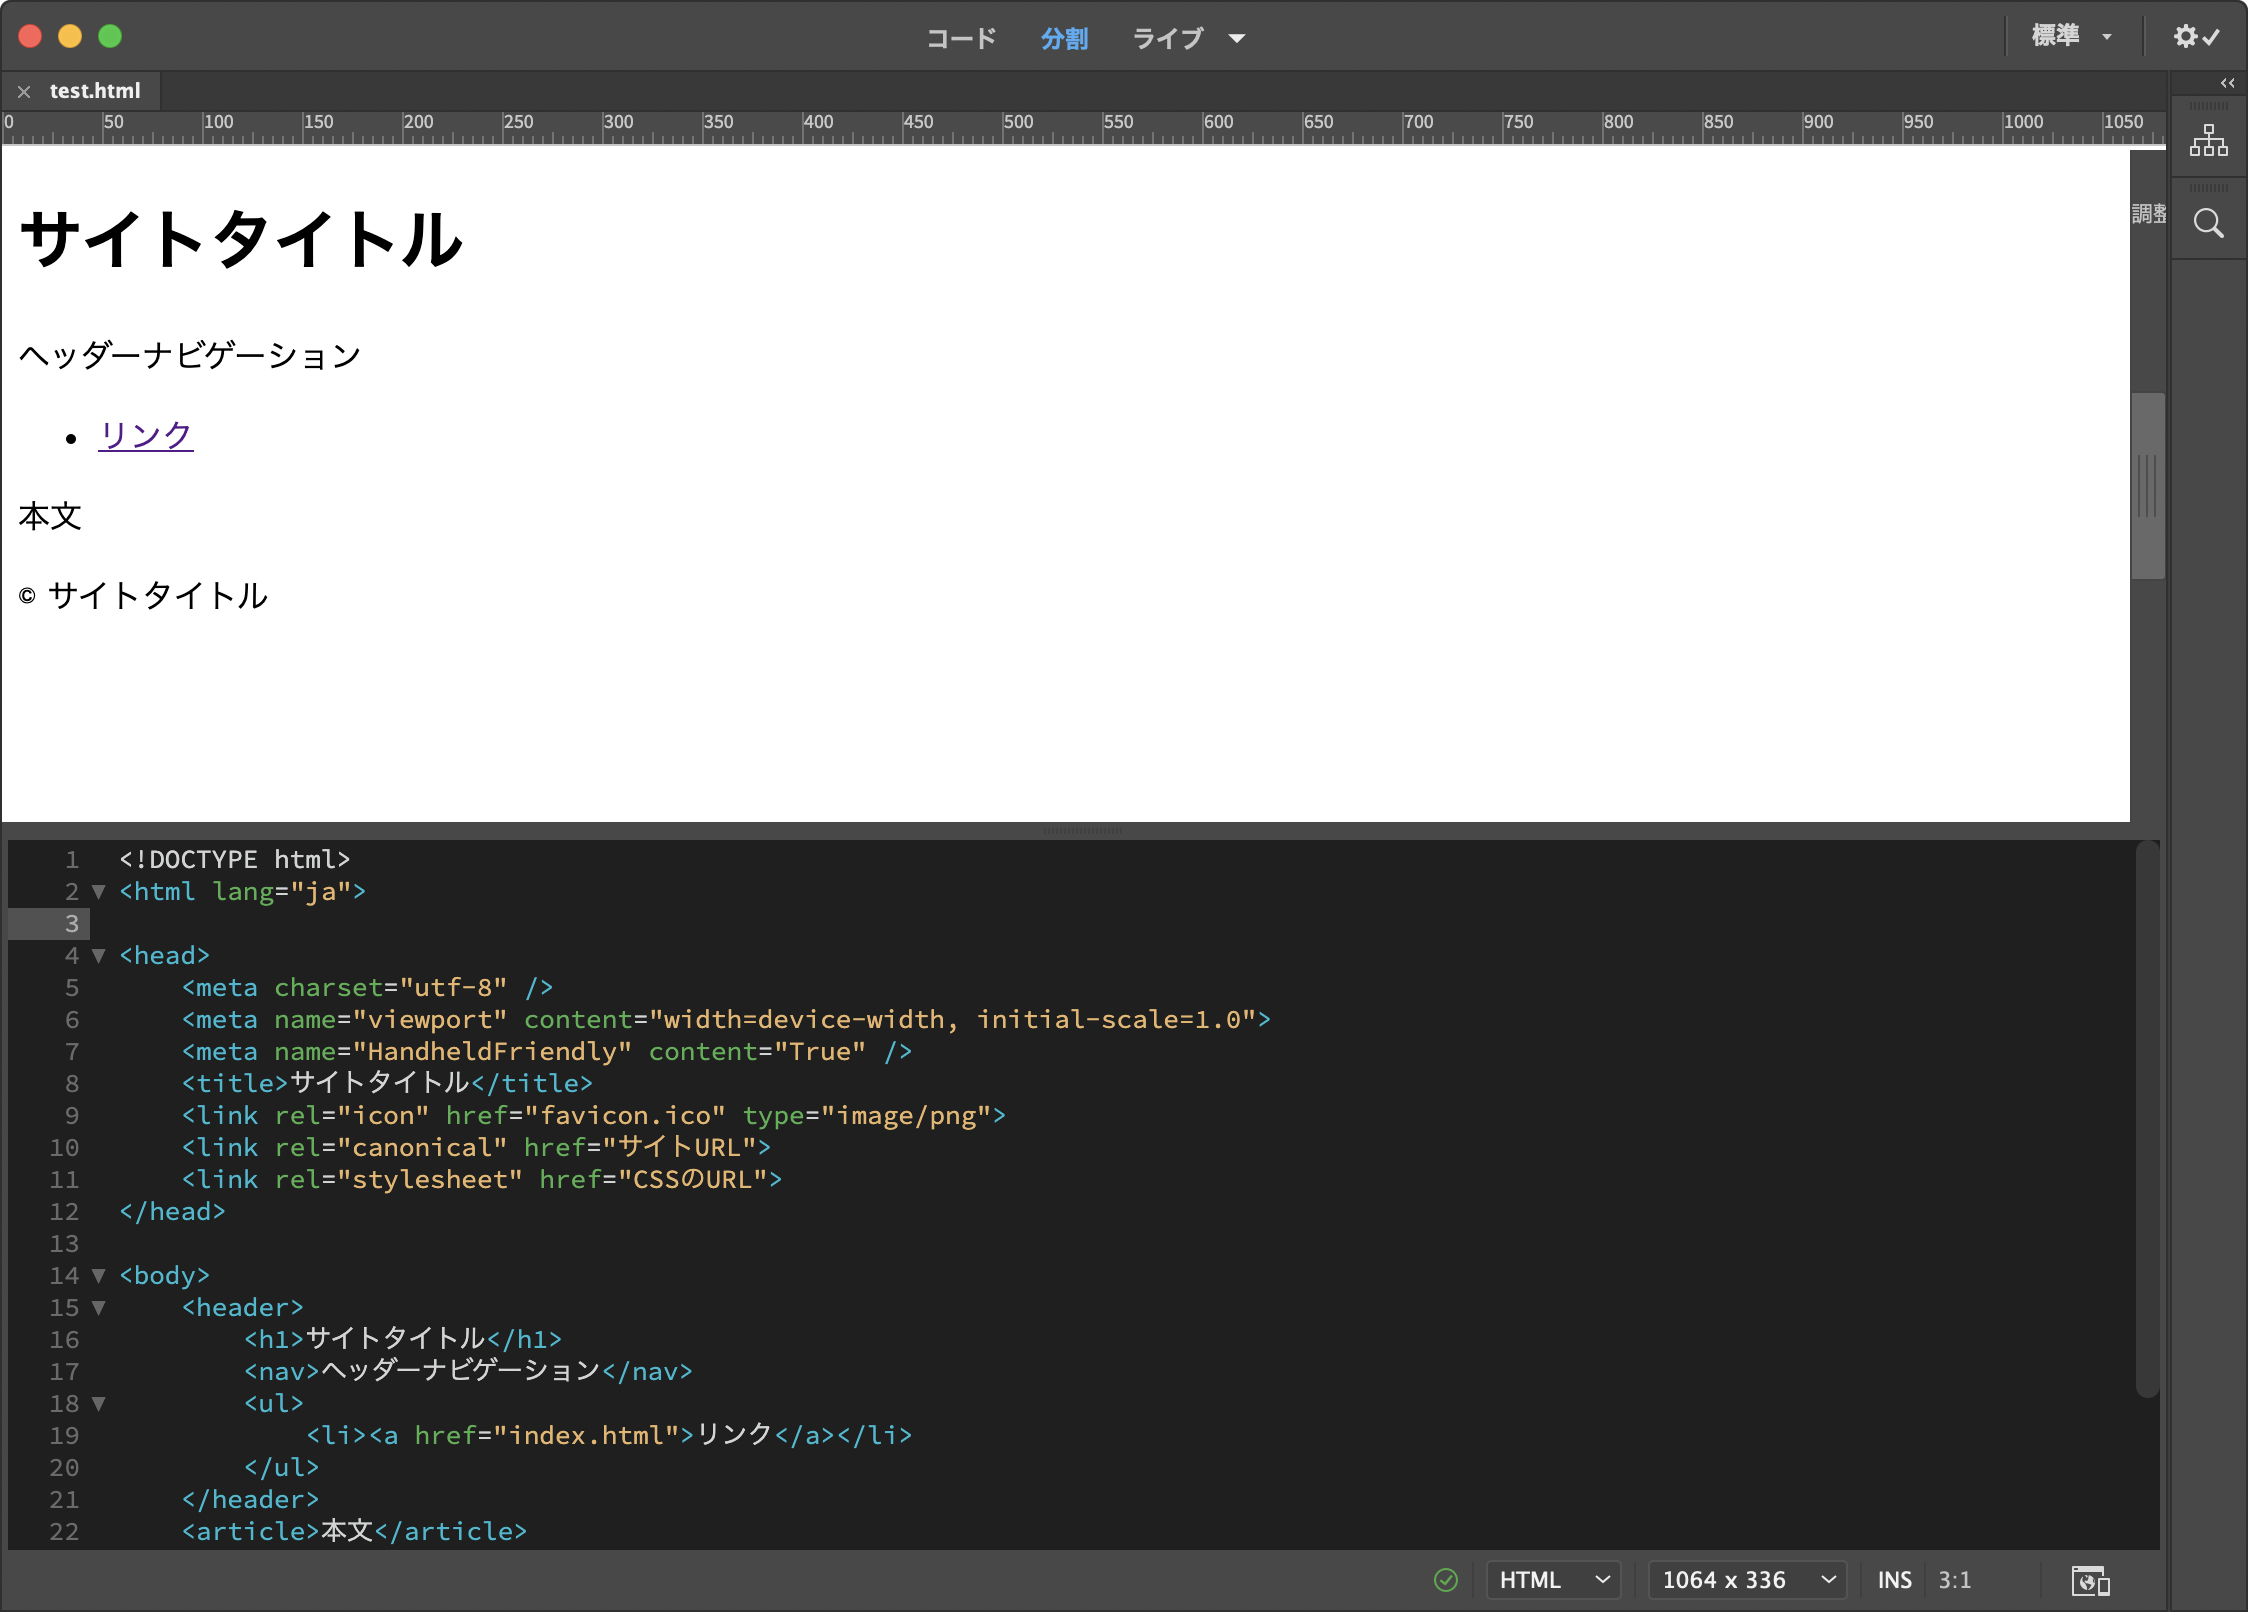Screen dimensions: 2248x1612
Task: Click the green linting status check icon
Action: [1446, 1580]
